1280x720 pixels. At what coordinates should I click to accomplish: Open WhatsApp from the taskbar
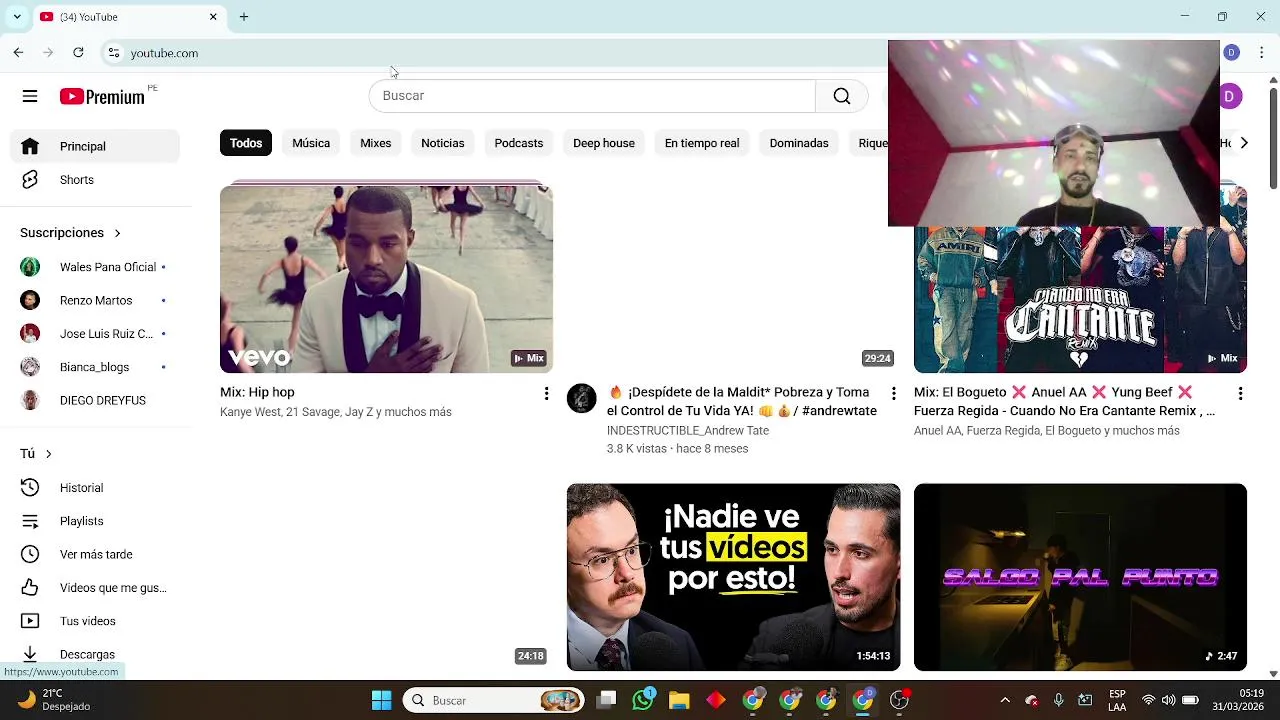[x=643, y=700]
